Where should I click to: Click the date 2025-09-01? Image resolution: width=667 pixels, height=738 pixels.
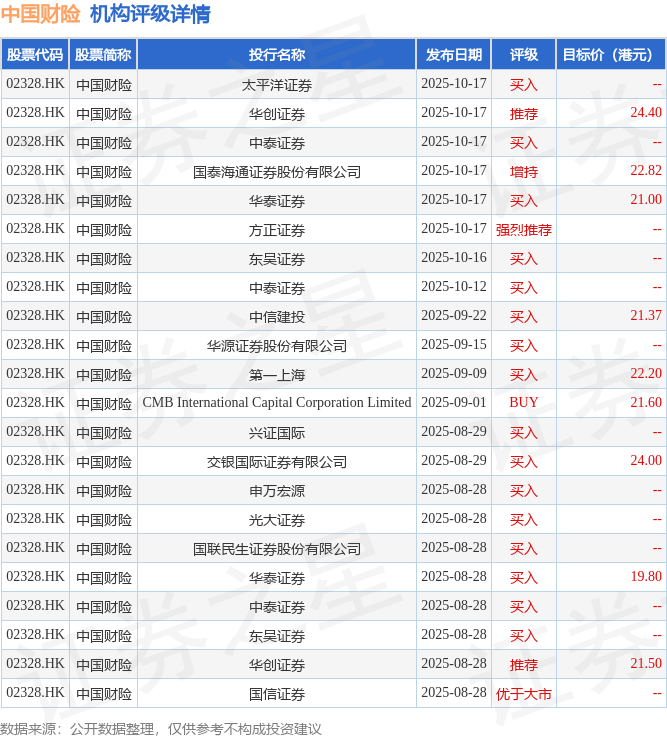pos(454,402)
